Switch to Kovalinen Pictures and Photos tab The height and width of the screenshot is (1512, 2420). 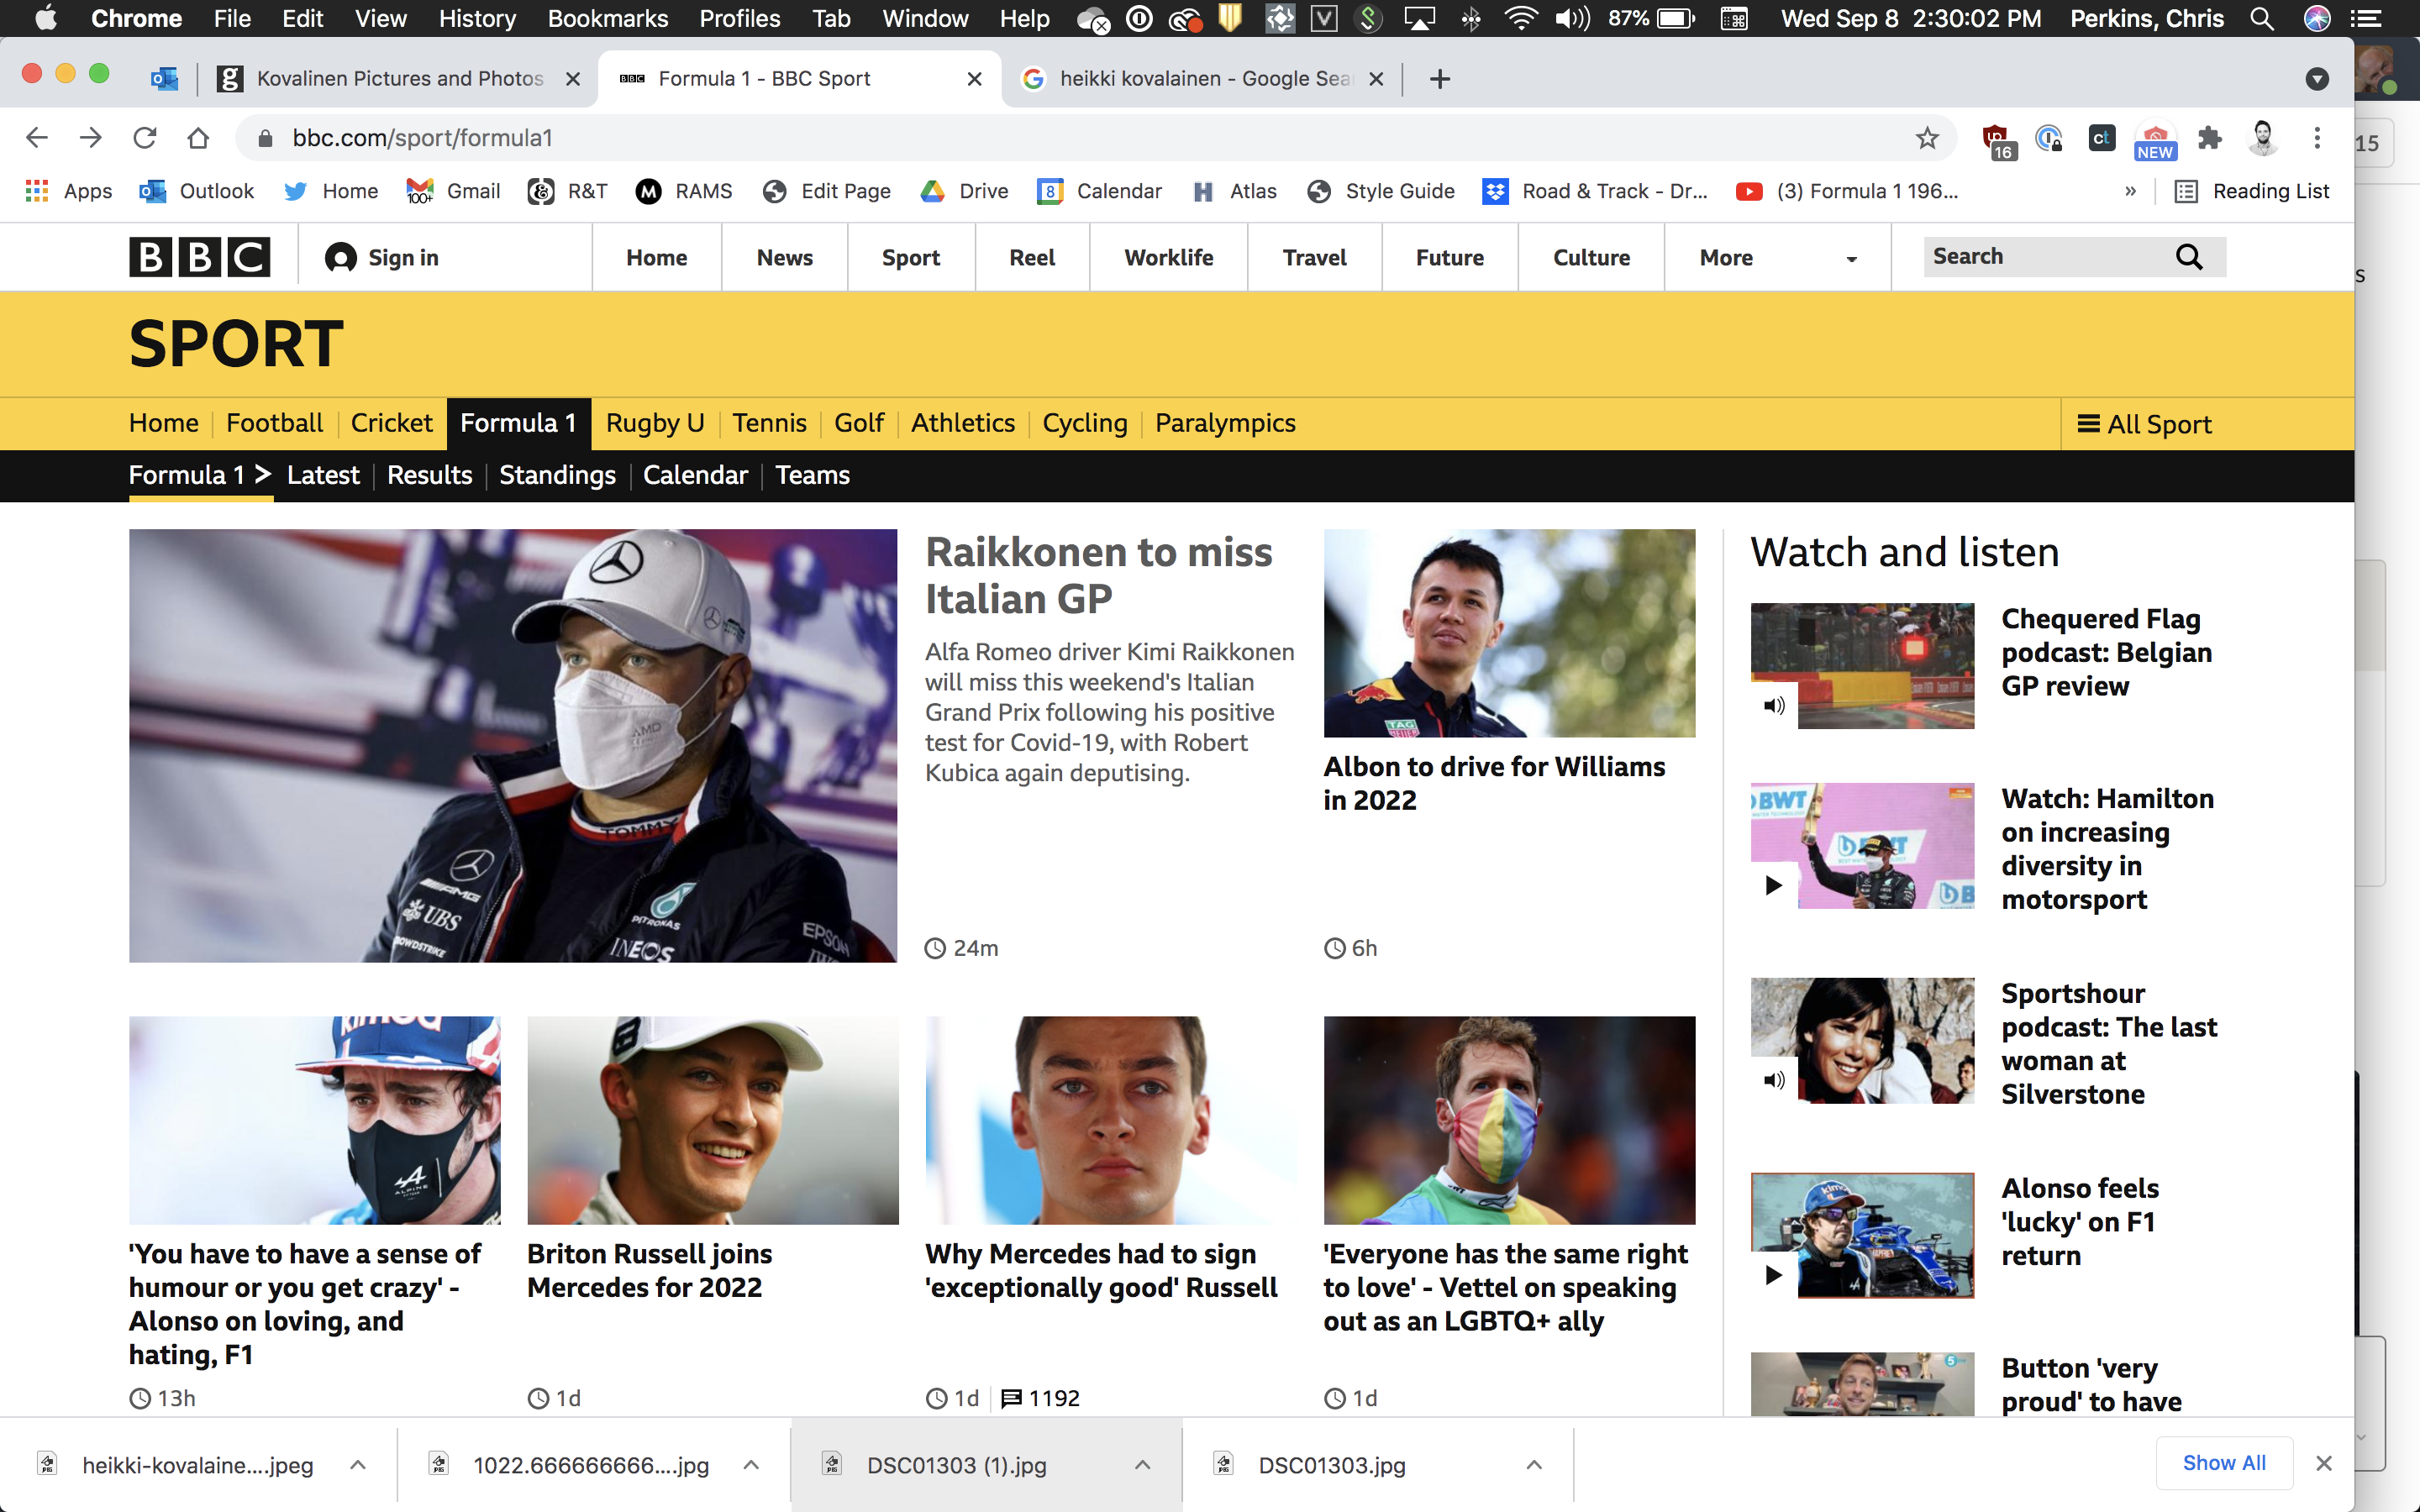point(400,79)
